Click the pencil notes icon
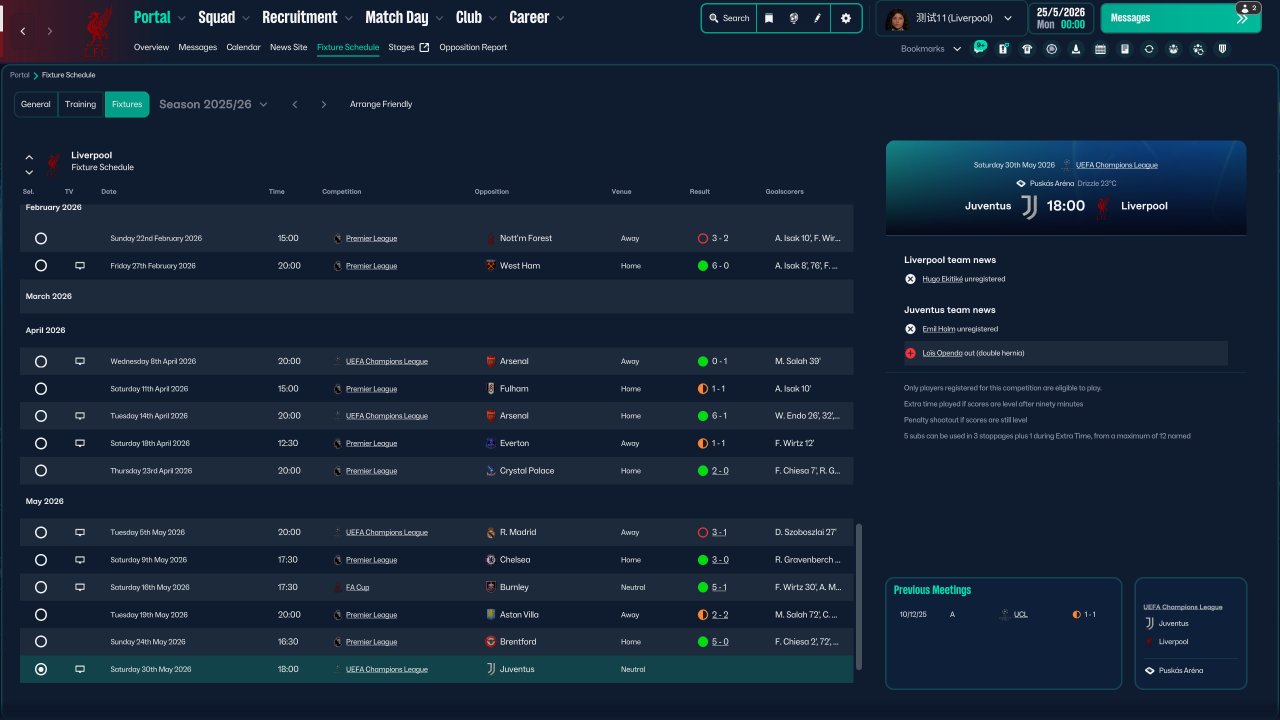This screenshot has width=1280, height=720. click(x=817, y=18)
